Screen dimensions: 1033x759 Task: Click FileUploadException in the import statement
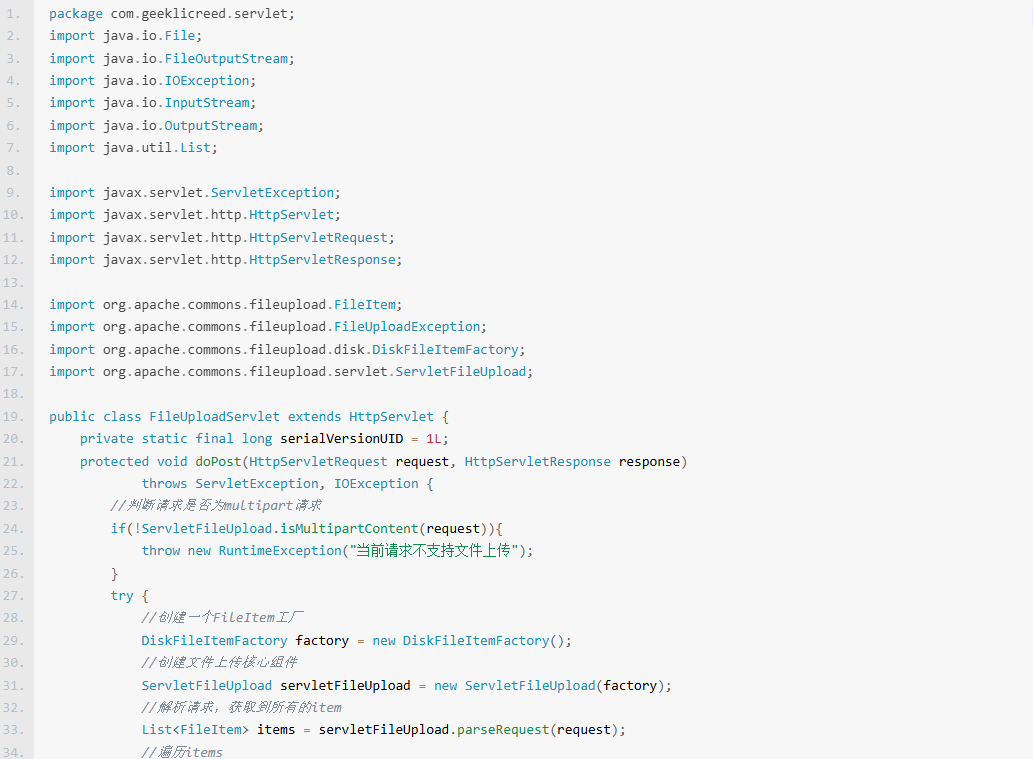(407, 327)
